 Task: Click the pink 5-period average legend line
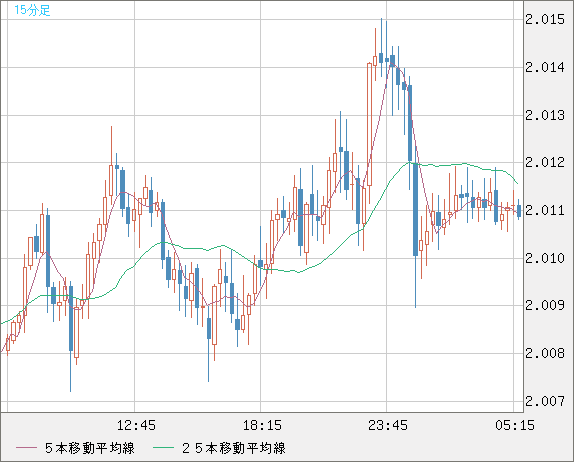pos(26,448)
